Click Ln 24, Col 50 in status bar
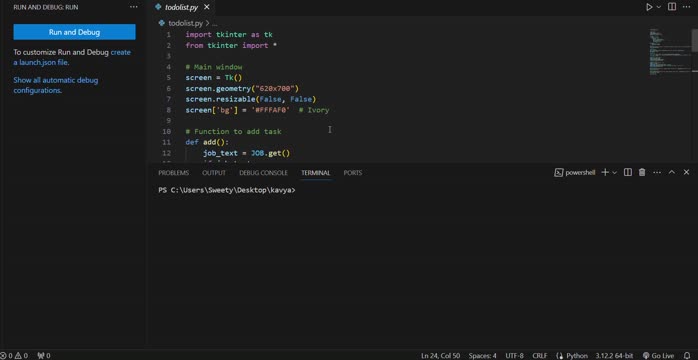698x360 pixels. [440, 356]
